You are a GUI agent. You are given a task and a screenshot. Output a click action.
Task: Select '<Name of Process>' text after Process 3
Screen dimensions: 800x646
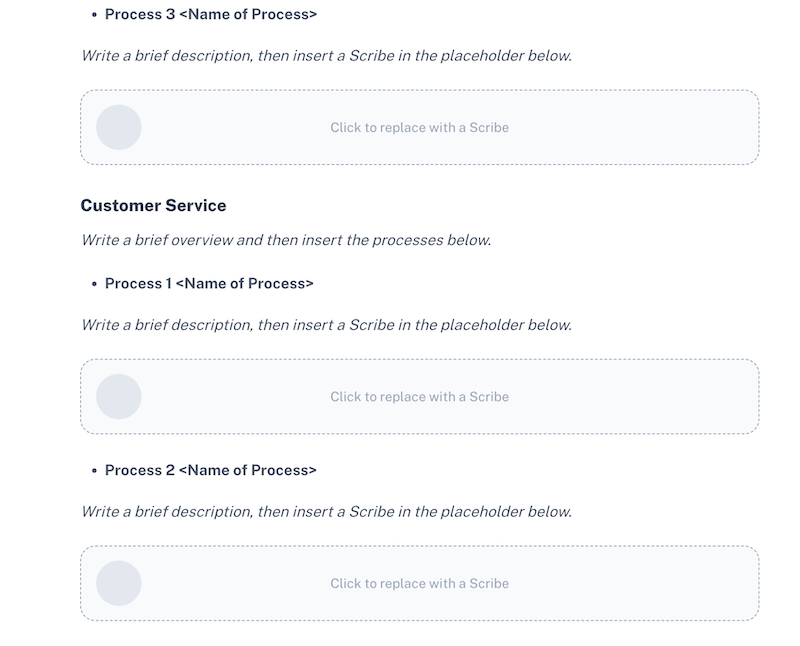click(x=248, y=14)
